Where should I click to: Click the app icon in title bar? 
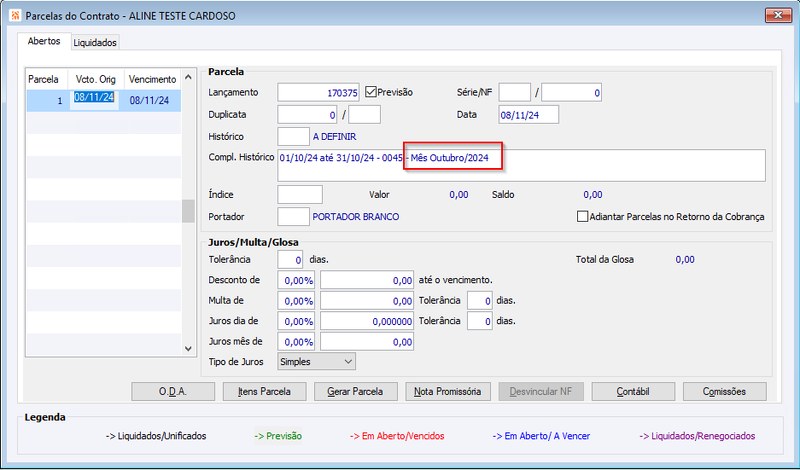pos(15,16)
